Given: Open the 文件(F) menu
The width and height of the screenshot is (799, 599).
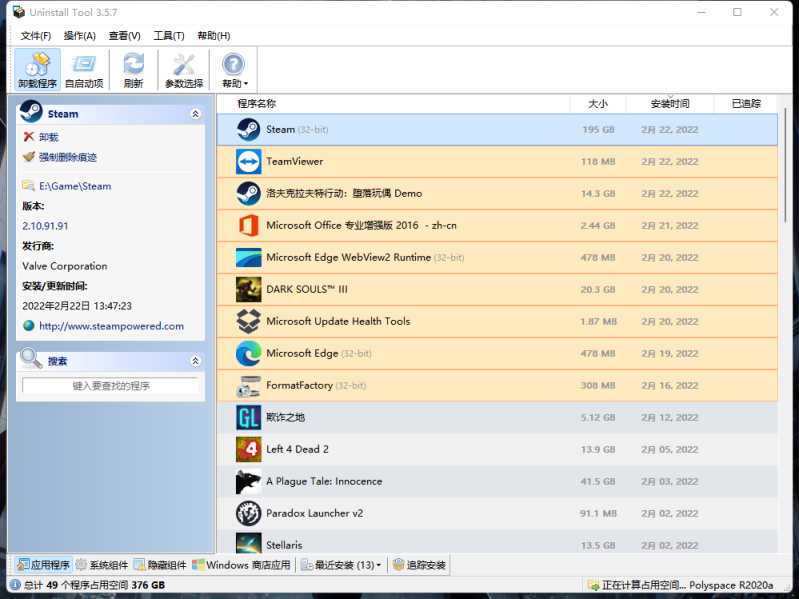Looking at the screenshot, I should click(x=36, y=36).
